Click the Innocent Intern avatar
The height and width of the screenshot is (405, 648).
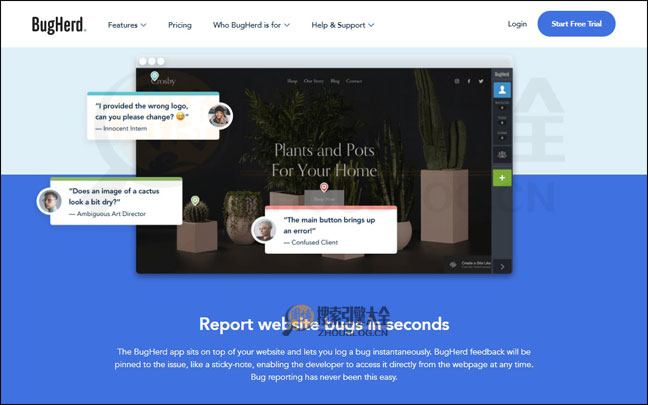pos(219,116)
